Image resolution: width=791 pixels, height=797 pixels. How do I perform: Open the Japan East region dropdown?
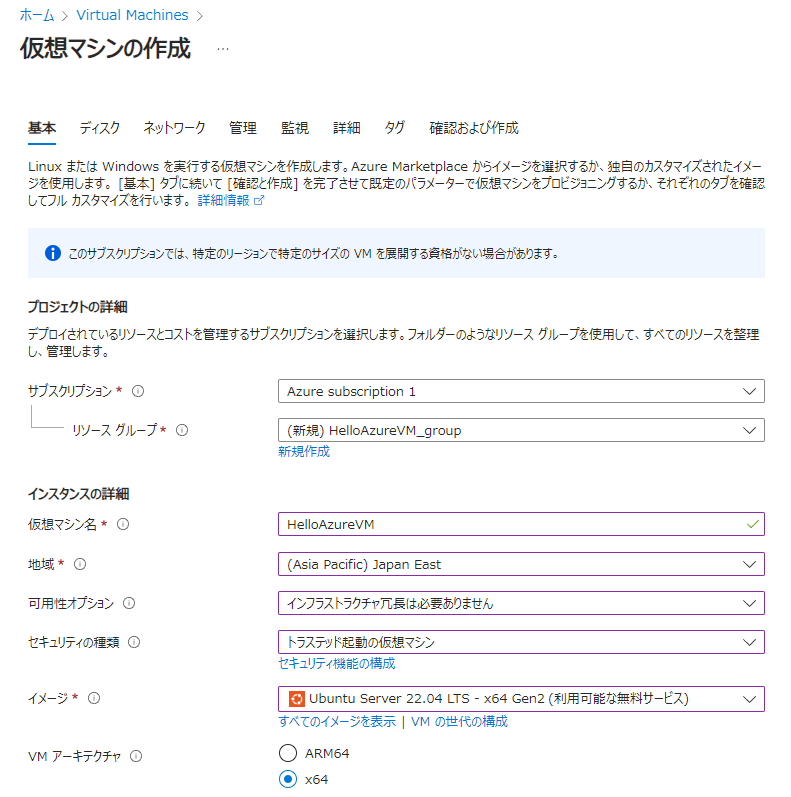click(521, 564)
